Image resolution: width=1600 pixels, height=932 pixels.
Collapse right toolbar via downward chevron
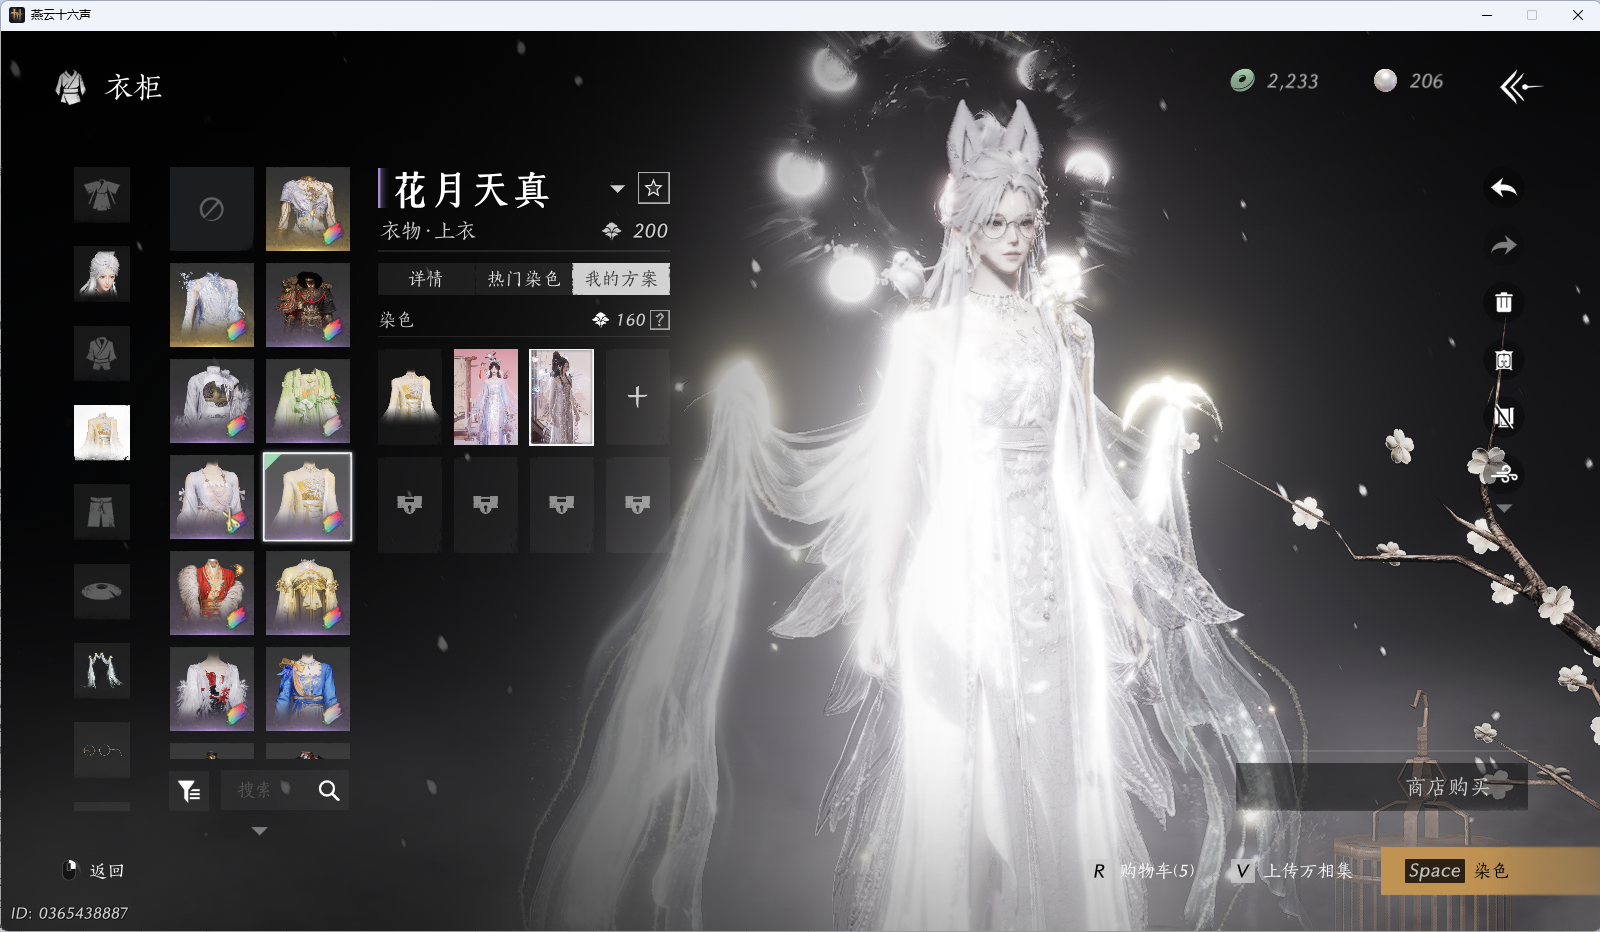1504,509
